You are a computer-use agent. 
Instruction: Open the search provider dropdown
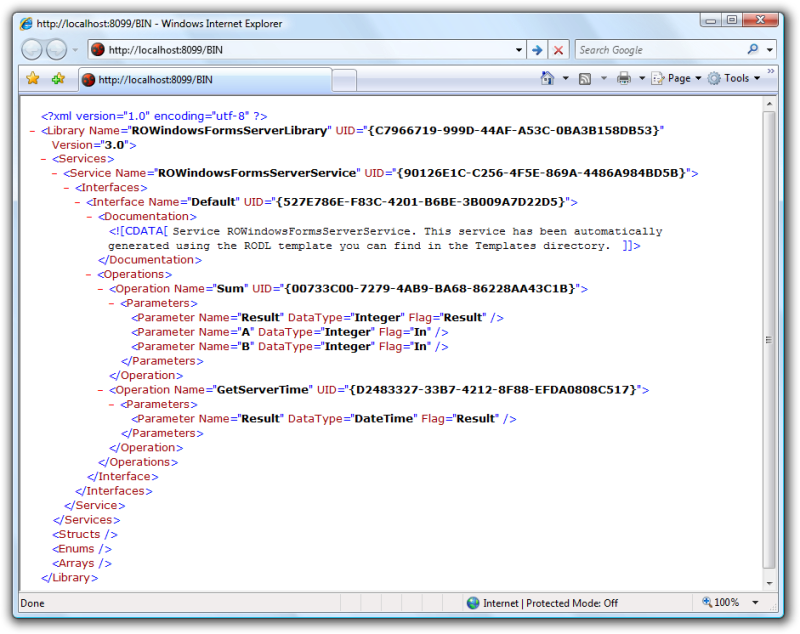[768, 49]
